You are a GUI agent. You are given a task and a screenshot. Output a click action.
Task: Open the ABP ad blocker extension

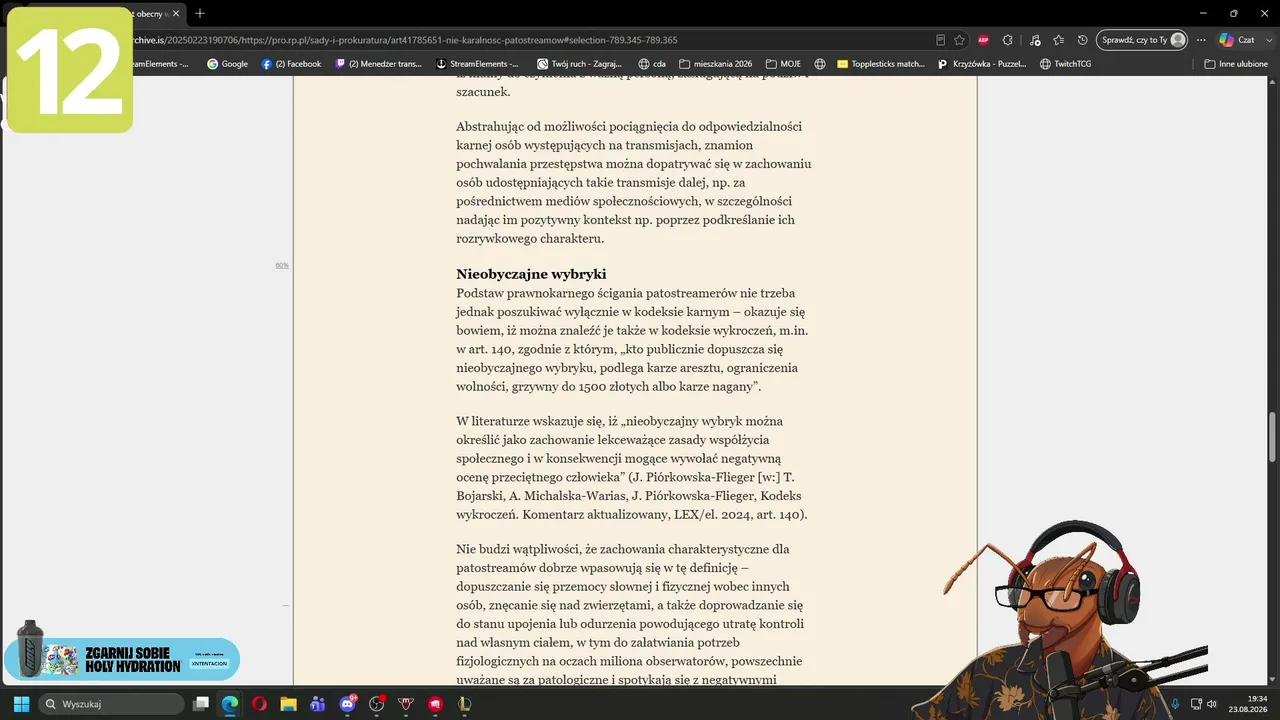983,40
